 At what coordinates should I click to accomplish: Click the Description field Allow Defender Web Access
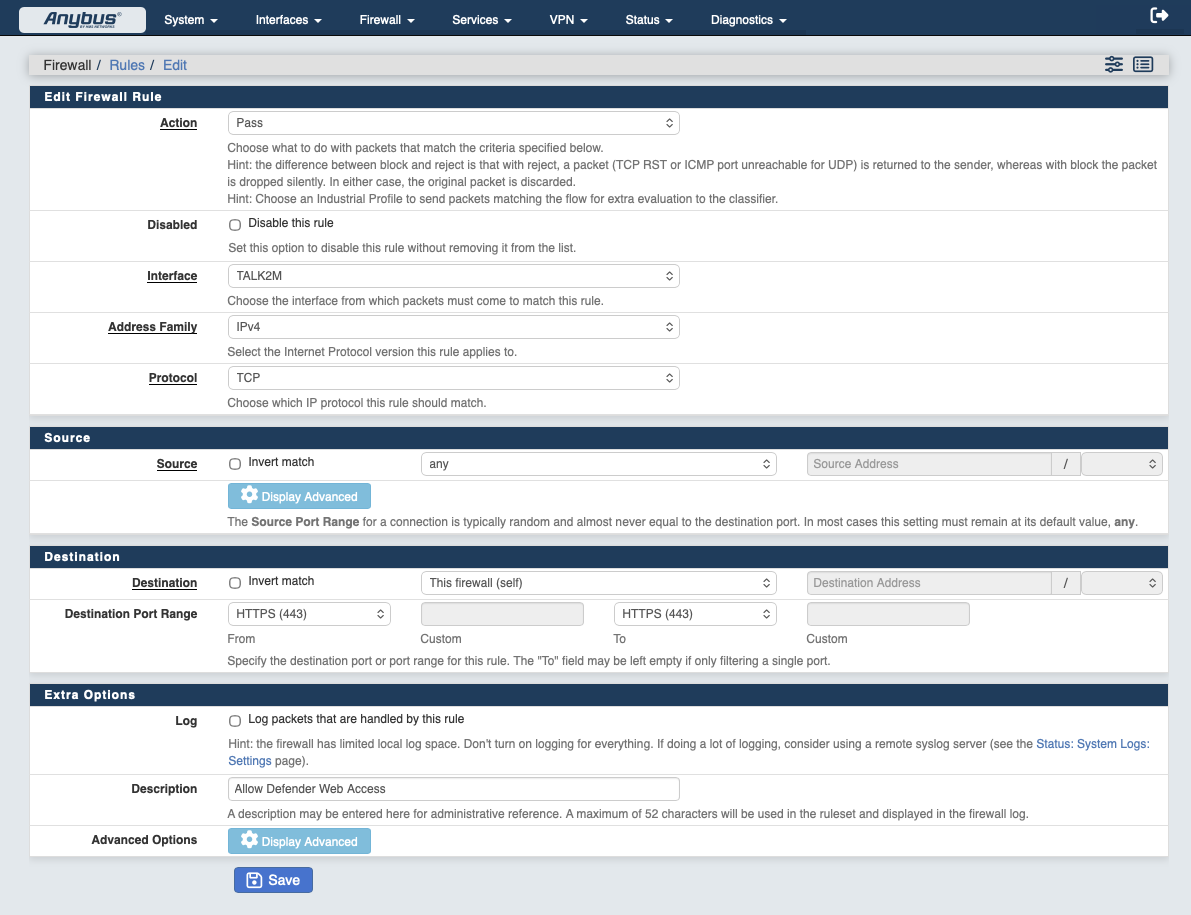click(x=453, y=789)
